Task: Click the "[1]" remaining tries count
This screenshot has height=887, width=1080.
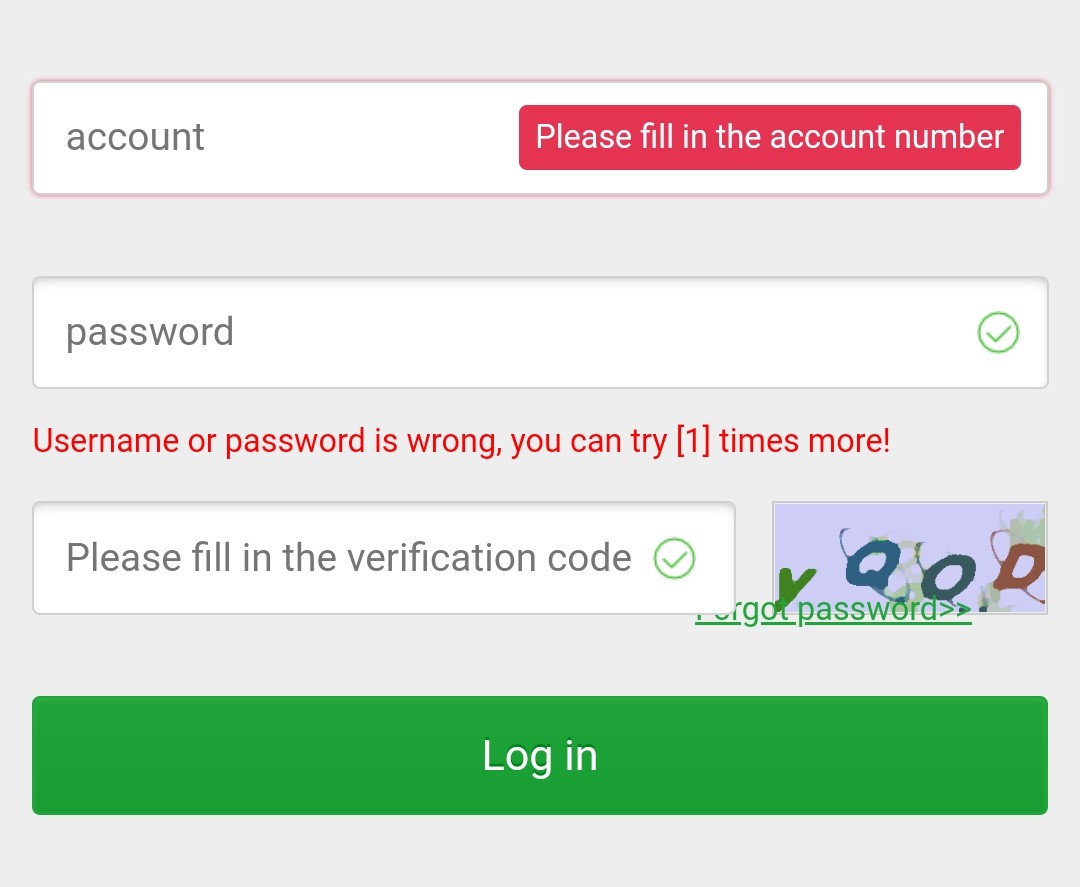Action: pyautogui.click(x=692, y=441)
